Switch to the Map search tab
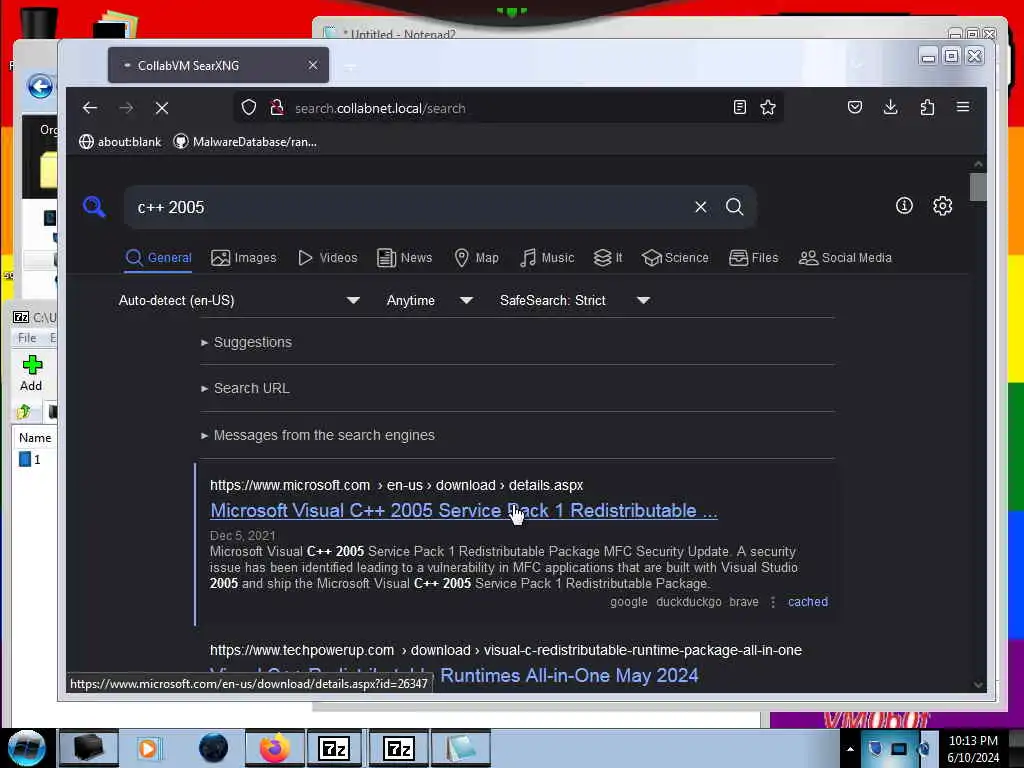This screenshot has width=1024, height=768. coord(476,257)
